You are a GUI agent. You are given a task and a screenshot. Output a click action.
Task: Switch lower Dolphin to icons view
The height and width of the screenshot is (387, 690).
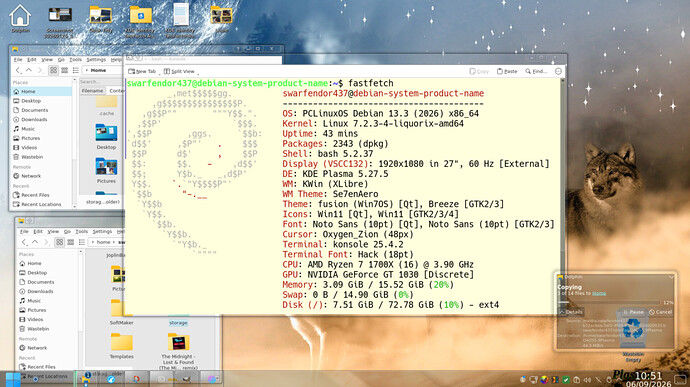pyautogui.click(x=59, y=242)
